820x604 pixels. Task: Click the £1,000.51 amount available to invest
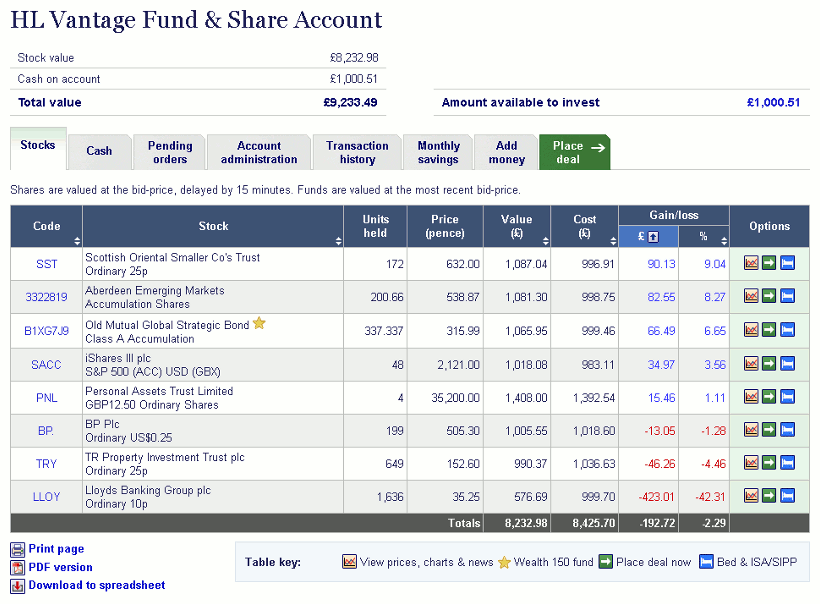773,102
